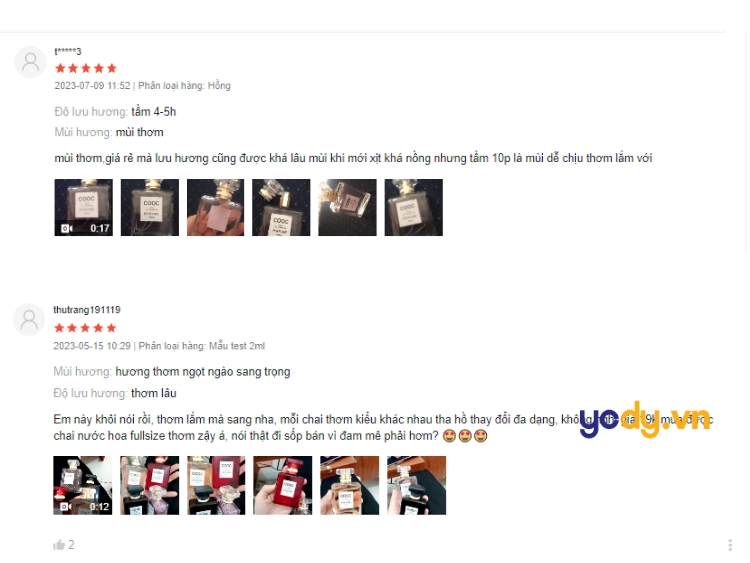This screenshot has width=750, height=563.
Task: Open username t*****3 profile link
Action: 67,51
